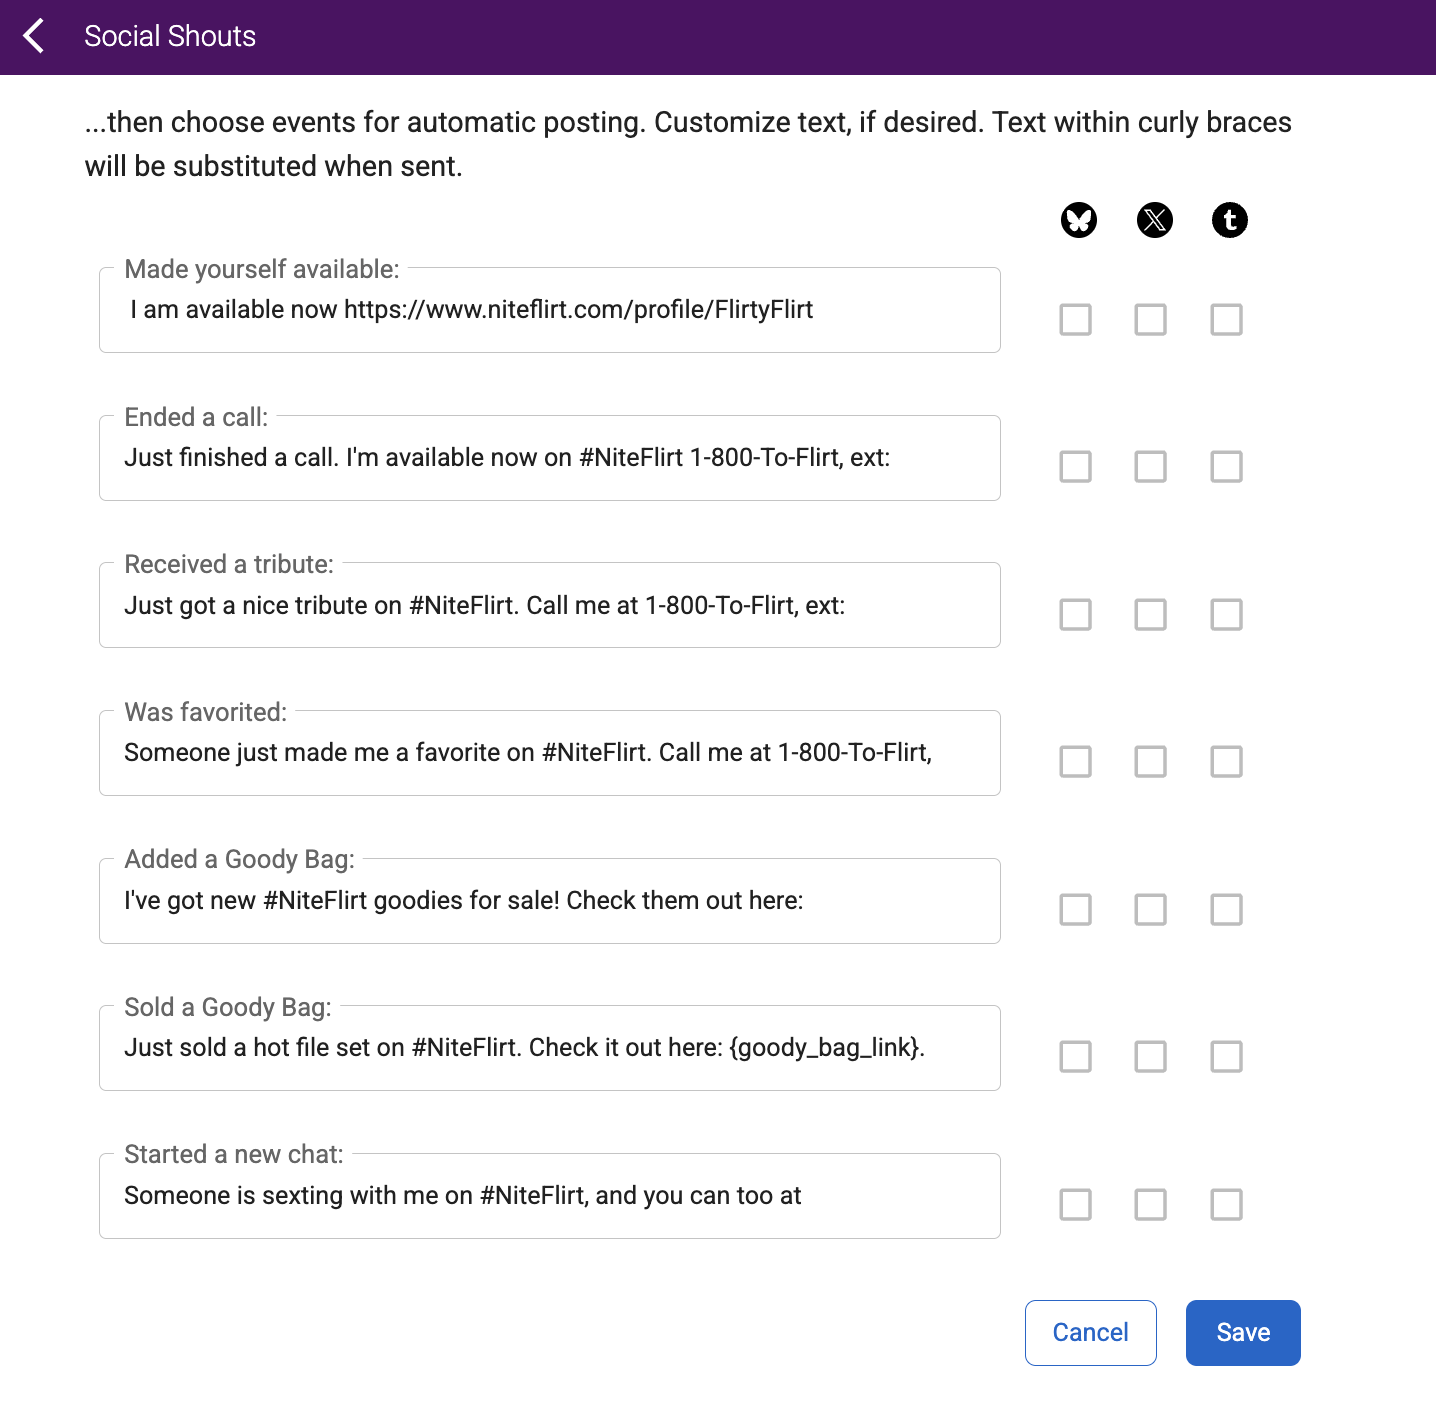Enable Tumblr for Made yourself available

(x=1227, y=320)
